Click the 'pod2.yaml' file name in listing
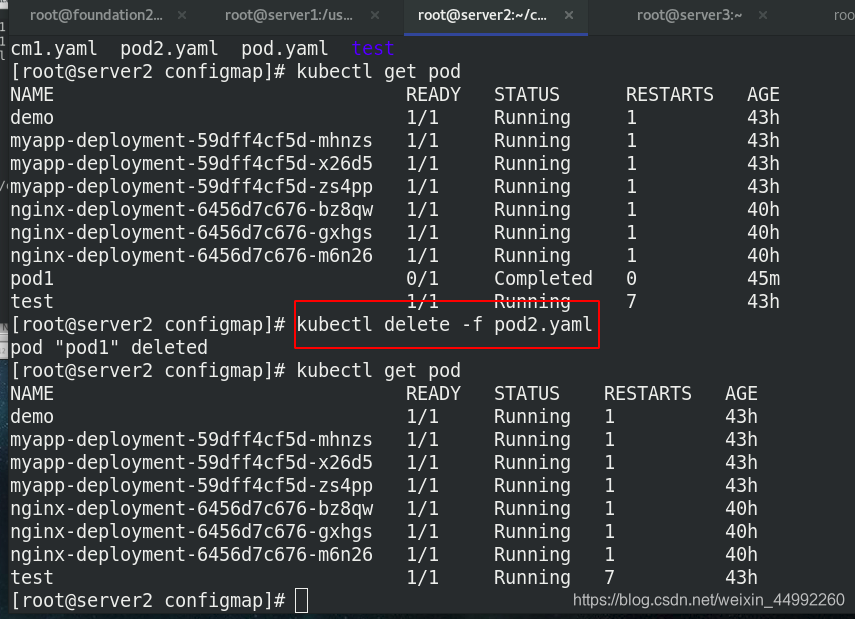855x619 pixels. point(169,49)
